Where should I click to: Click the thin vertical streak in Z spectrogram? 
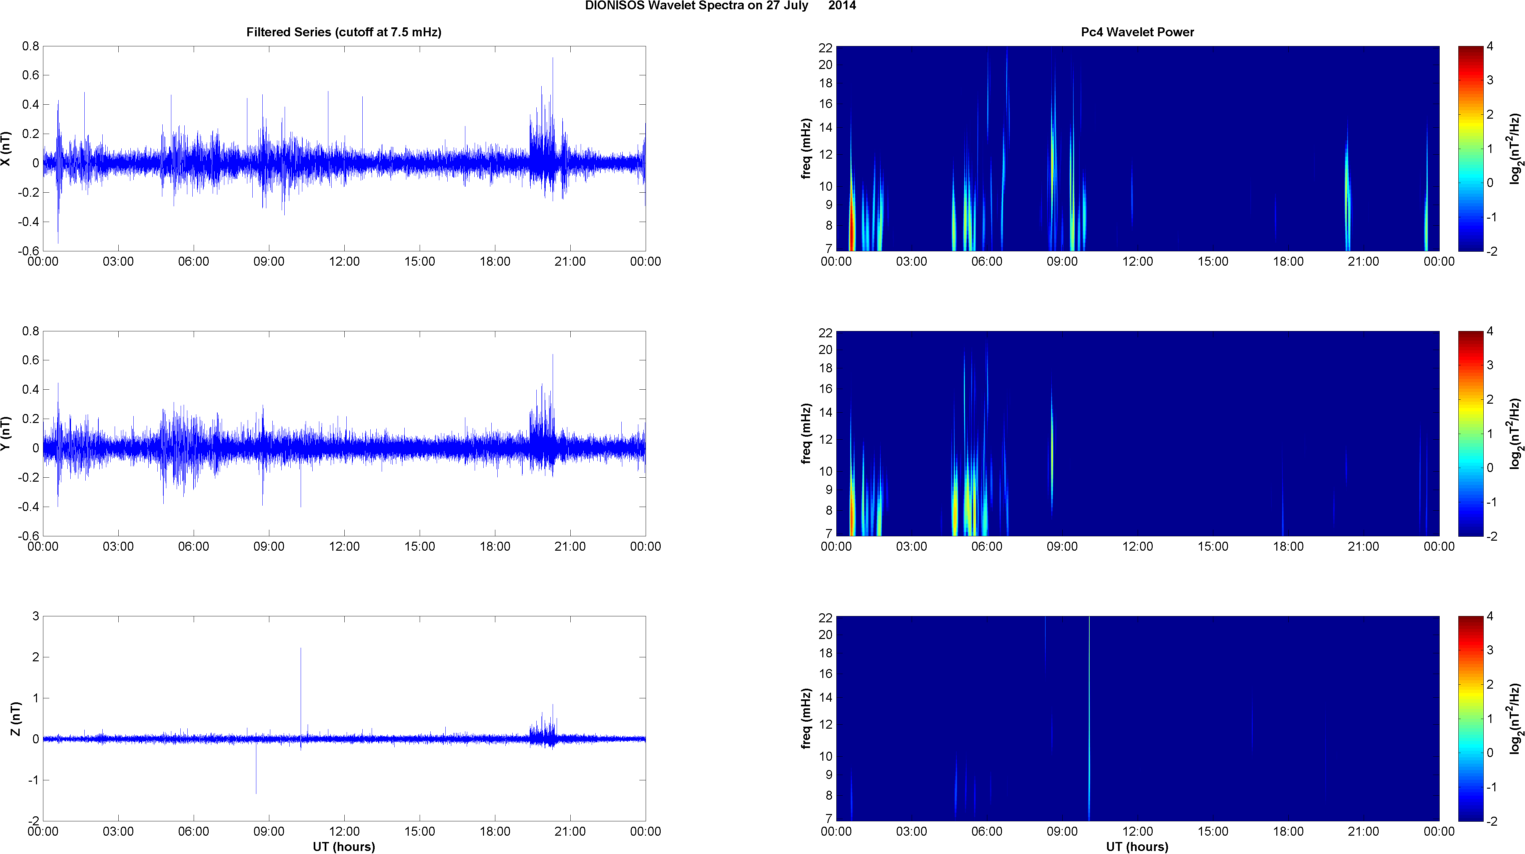click(x=1089, y=718)
